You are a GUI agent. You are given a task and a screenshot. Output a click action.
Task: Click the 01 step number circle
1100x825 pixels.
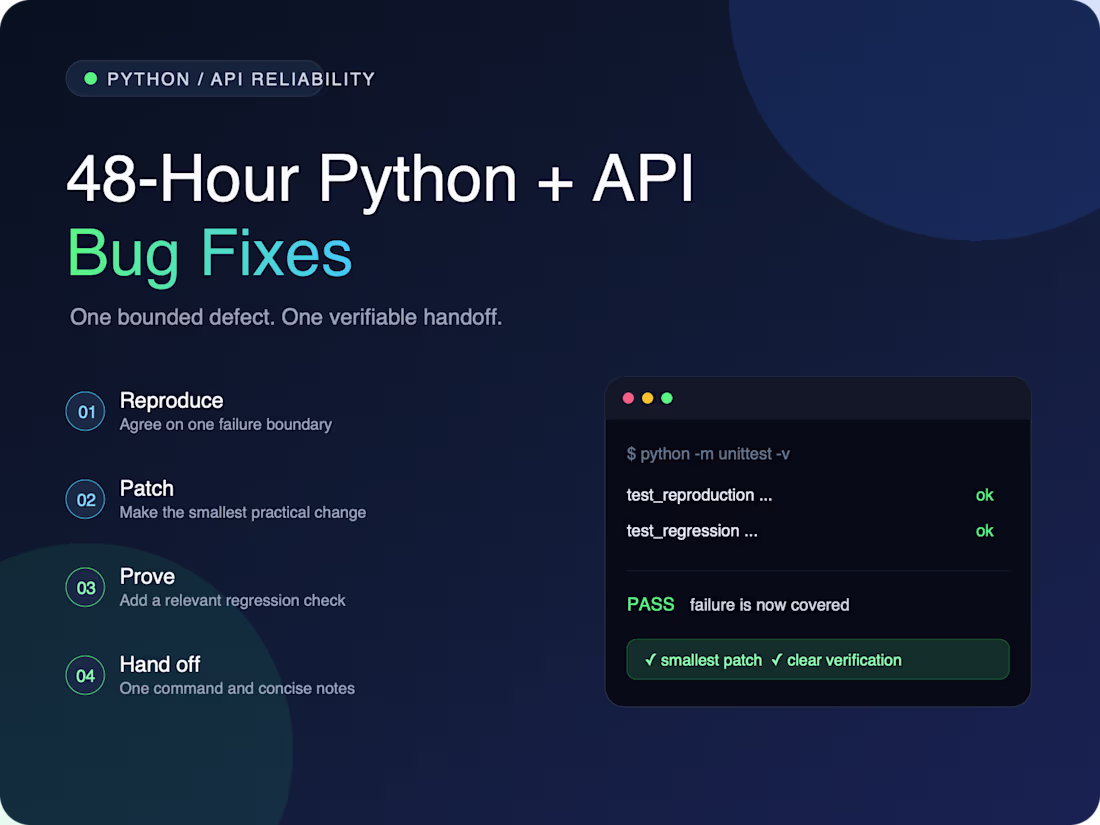[x=86, y=411]
